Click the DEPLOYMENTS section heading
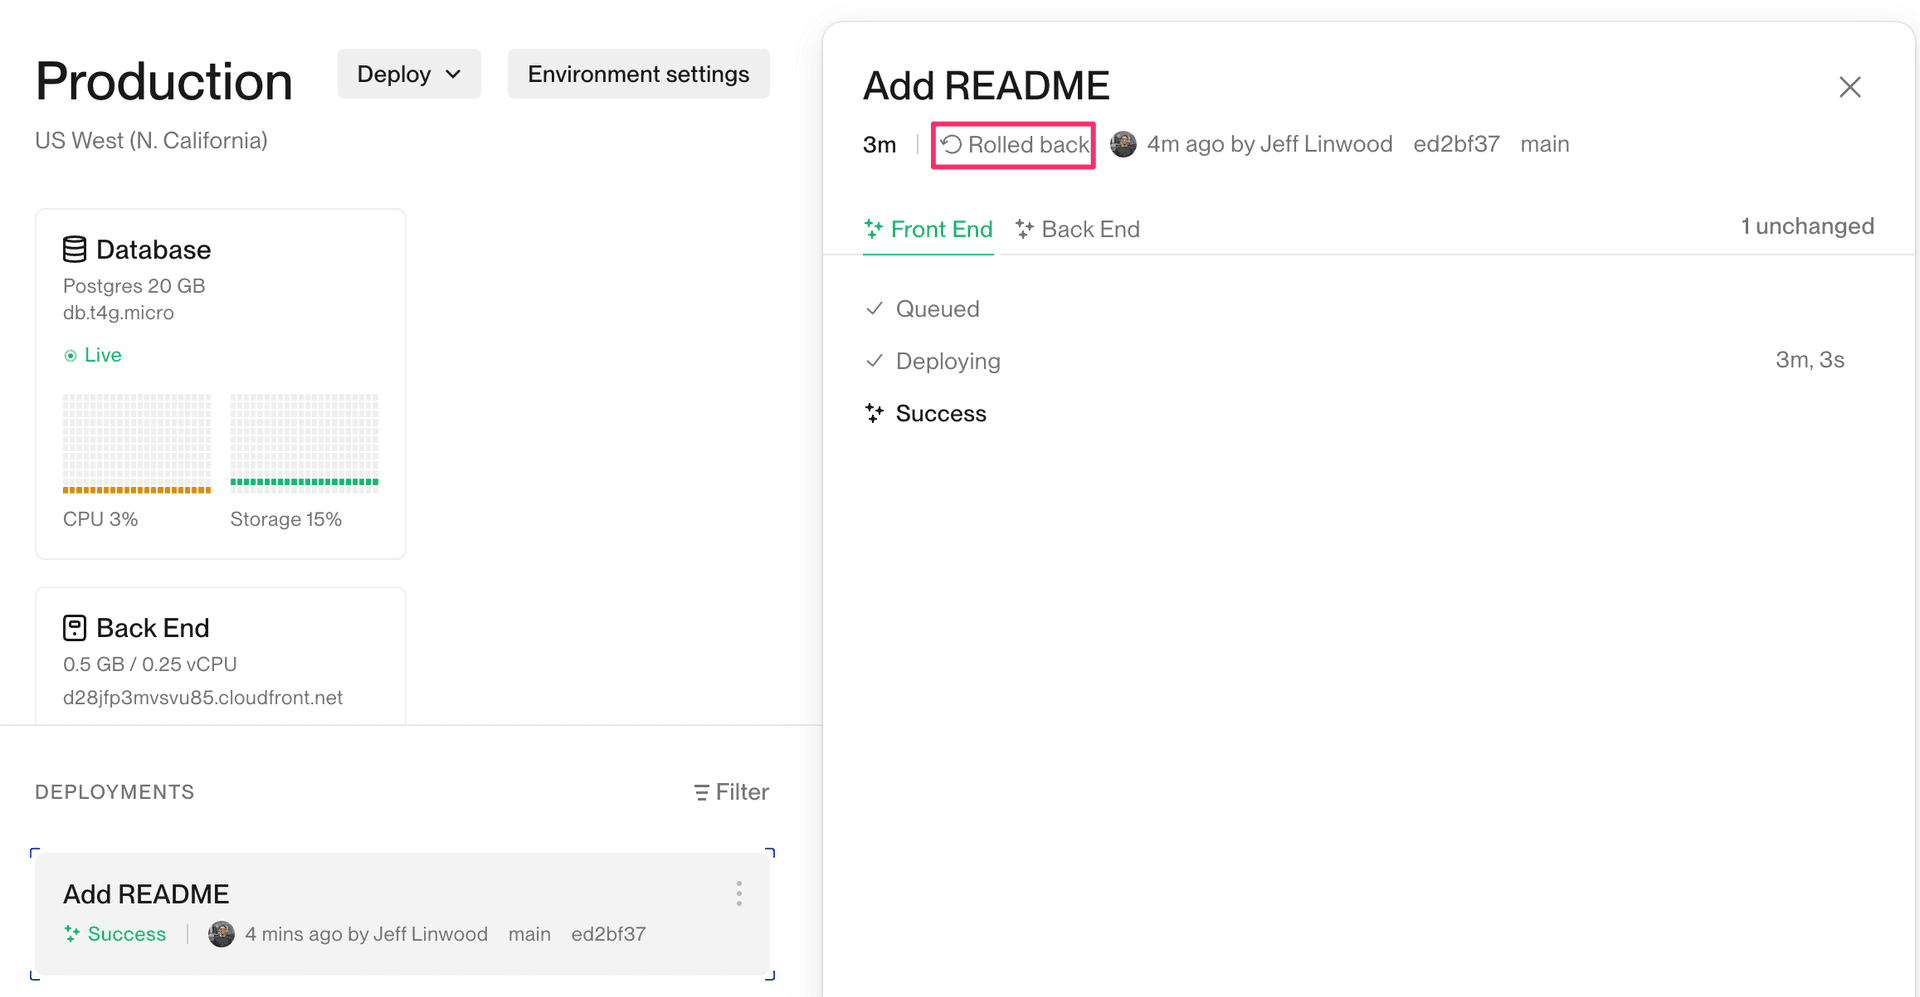 (115, 792)
